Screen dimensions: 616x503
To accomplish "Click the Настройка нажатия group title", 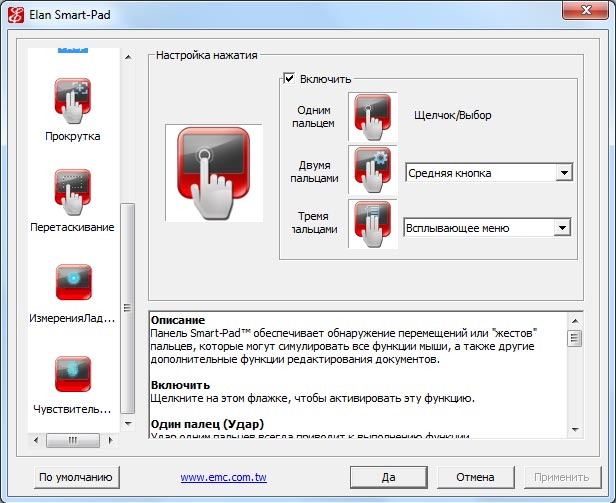I will tap(207, 55).
